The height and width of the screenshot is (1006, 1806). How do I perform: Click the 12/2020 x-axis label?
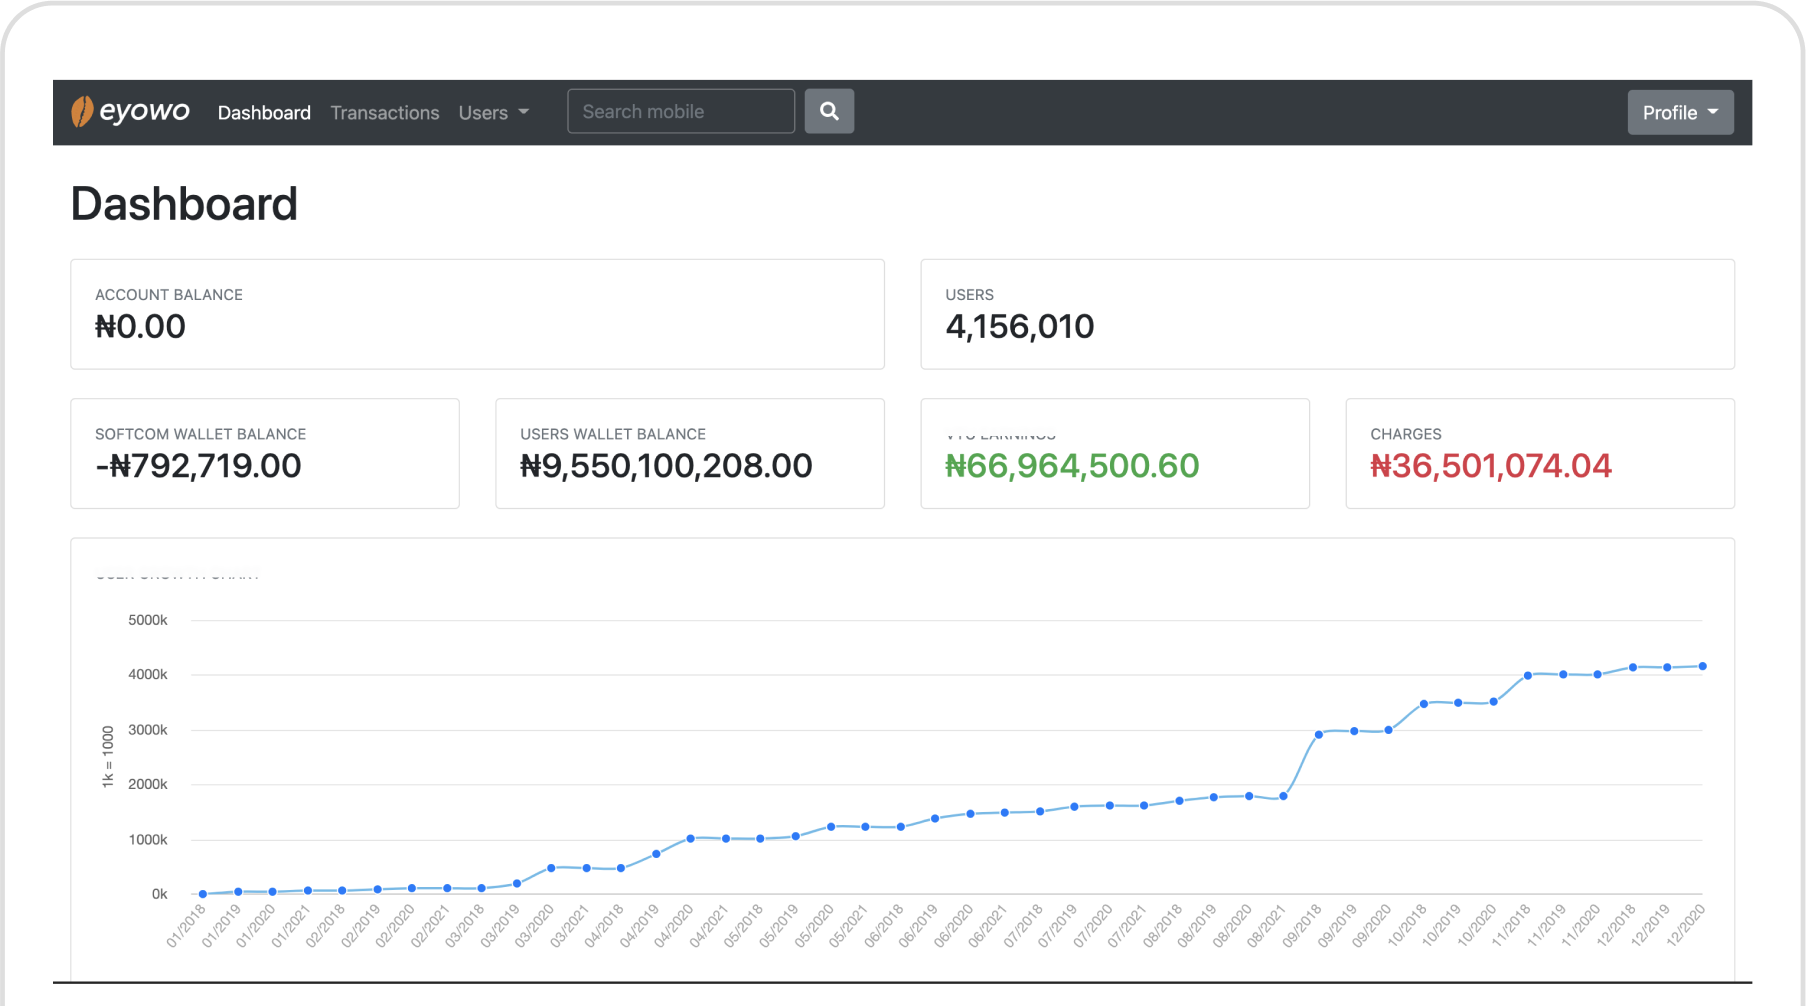click(x=1686, y=926)
